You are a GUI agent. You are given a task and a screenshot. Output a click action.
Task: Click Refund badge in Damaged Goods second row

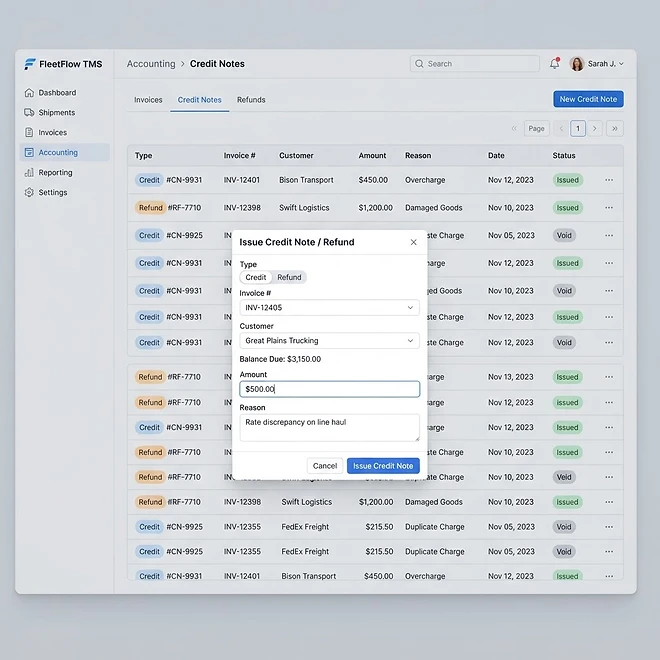click(150, 208)
